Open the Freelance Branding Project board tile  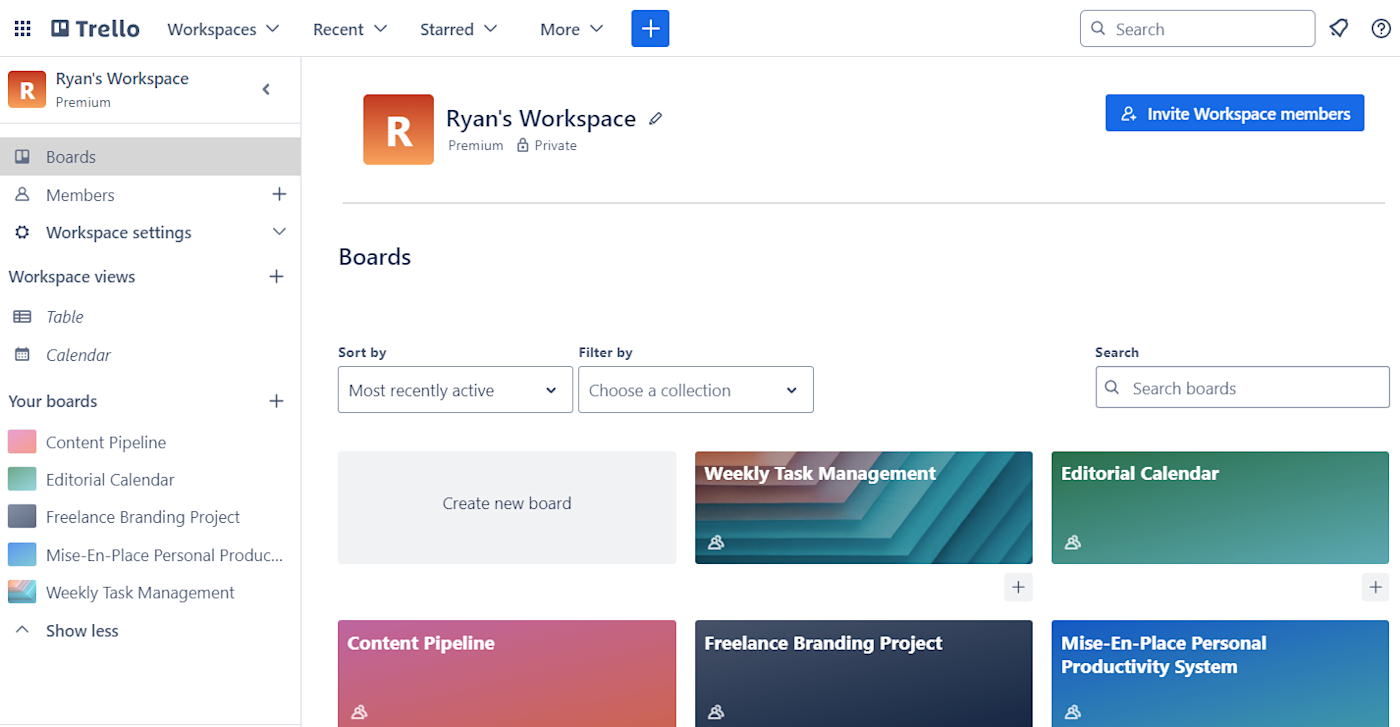864,673
